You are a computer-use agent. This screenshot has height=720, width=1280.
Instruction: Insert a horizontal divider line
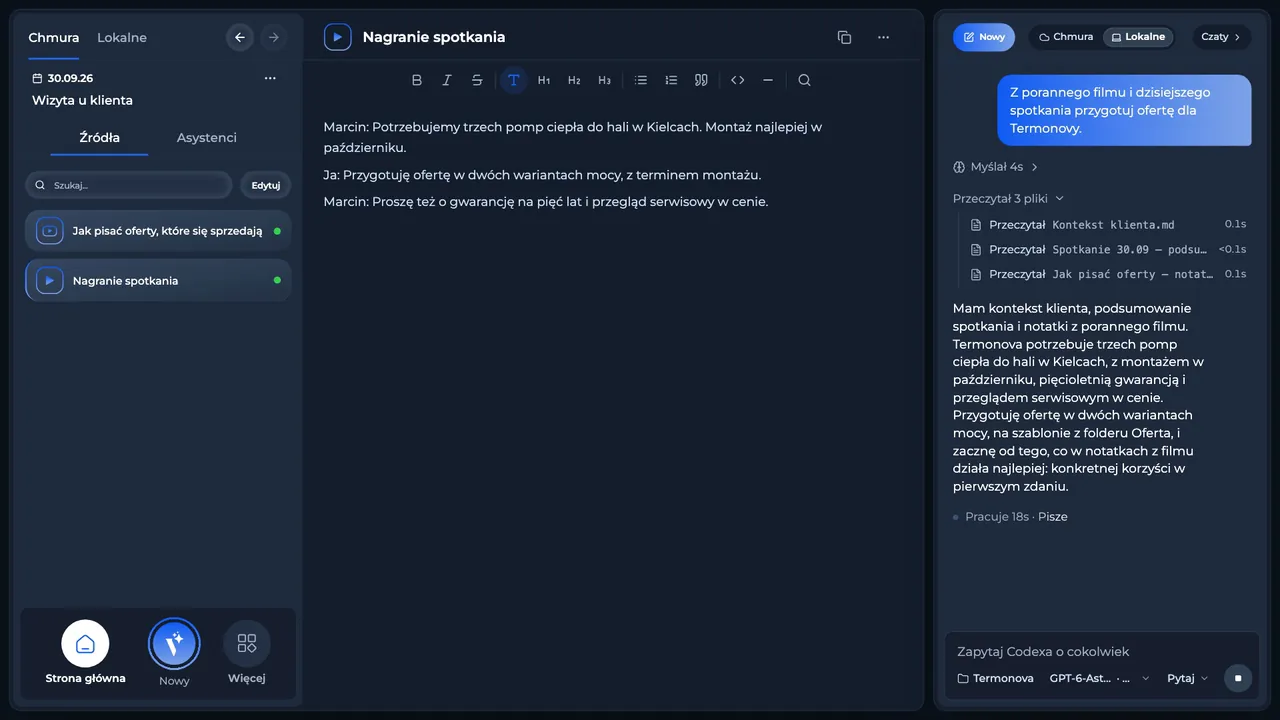[x=768, y=80]
